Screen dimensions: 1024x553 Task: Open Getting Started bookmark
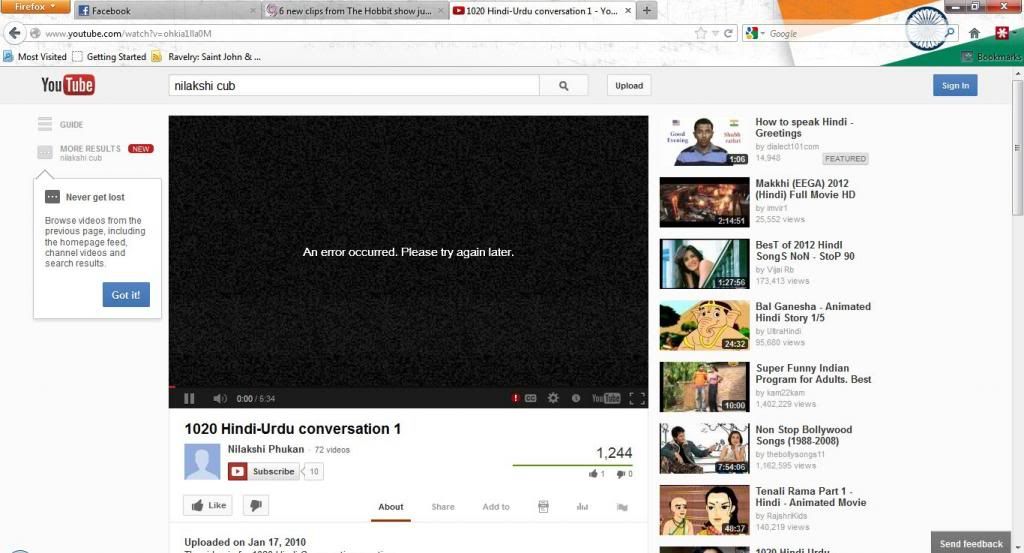point(110,57)
